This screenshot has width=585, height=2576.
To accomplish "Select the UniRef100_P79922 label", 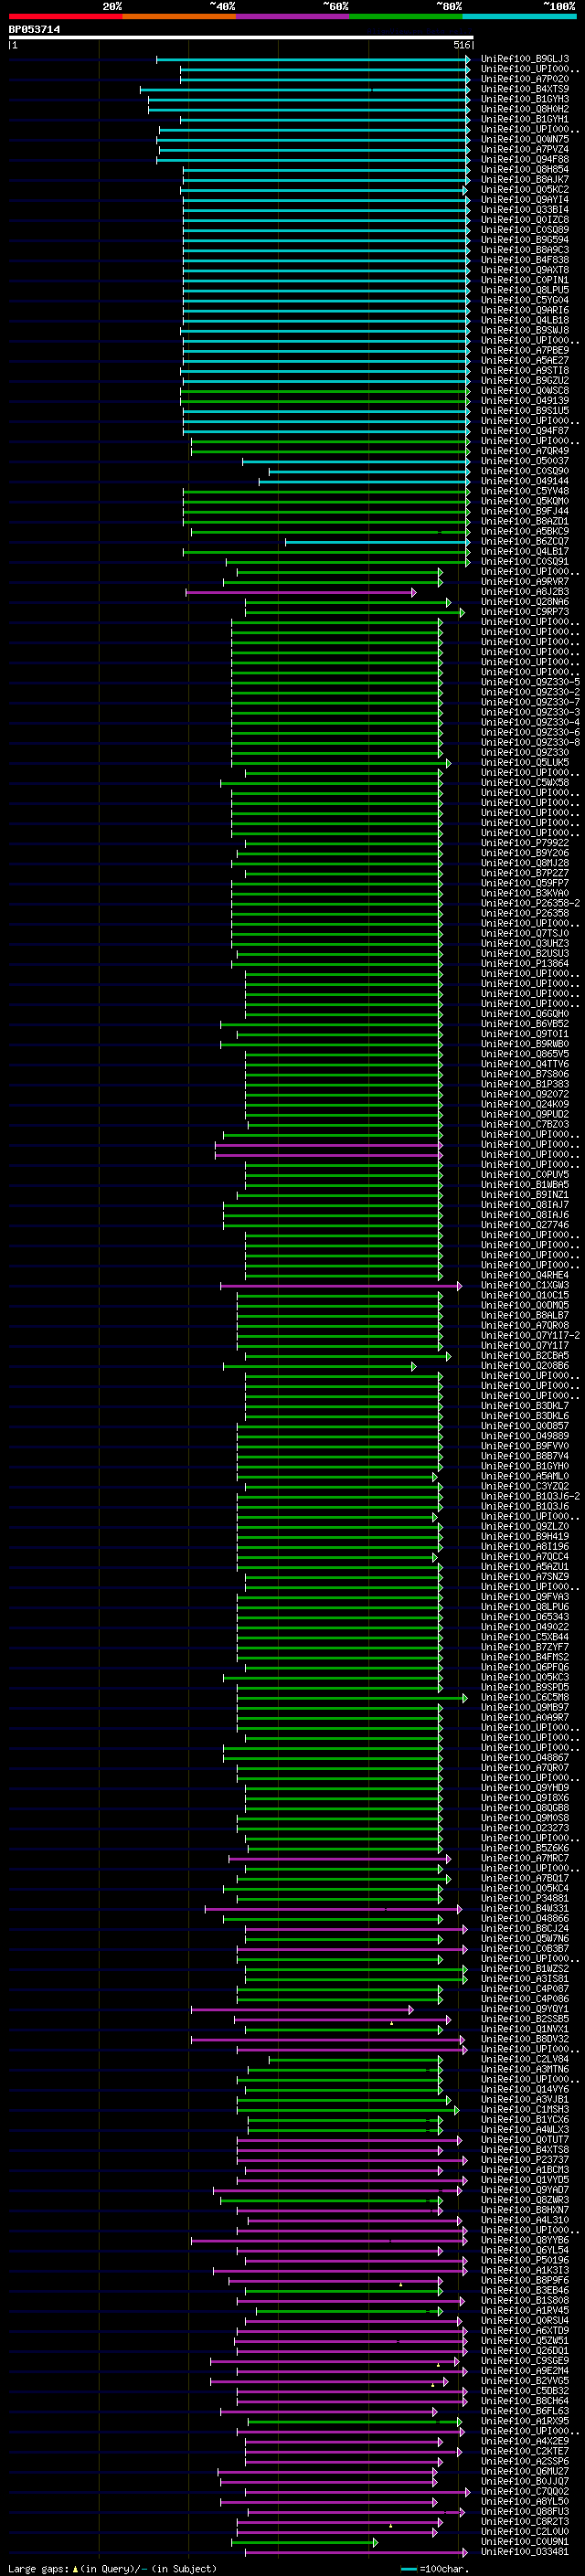I will click(x=524, y=843).
